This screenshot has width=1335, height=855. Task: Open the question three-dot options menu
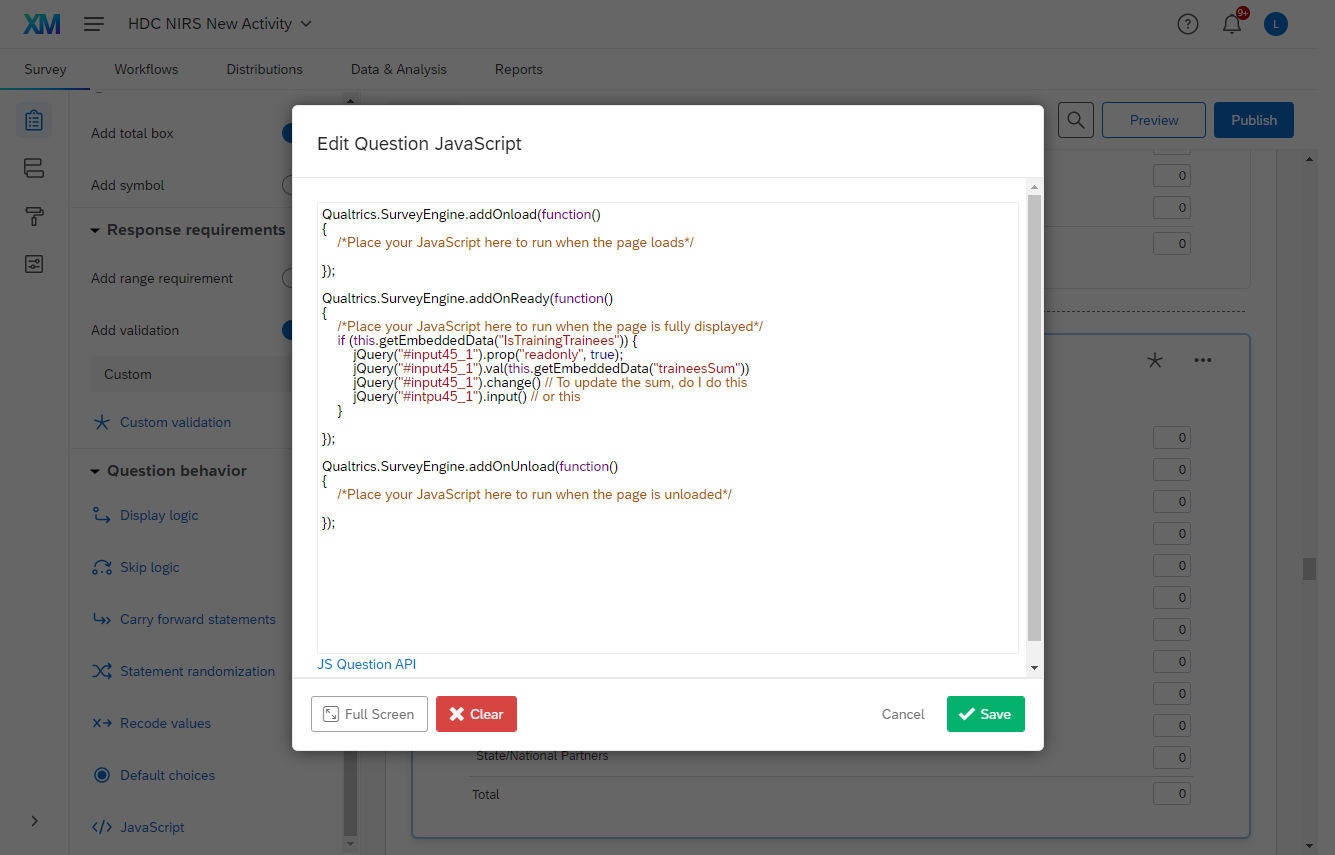(1203, 360)
